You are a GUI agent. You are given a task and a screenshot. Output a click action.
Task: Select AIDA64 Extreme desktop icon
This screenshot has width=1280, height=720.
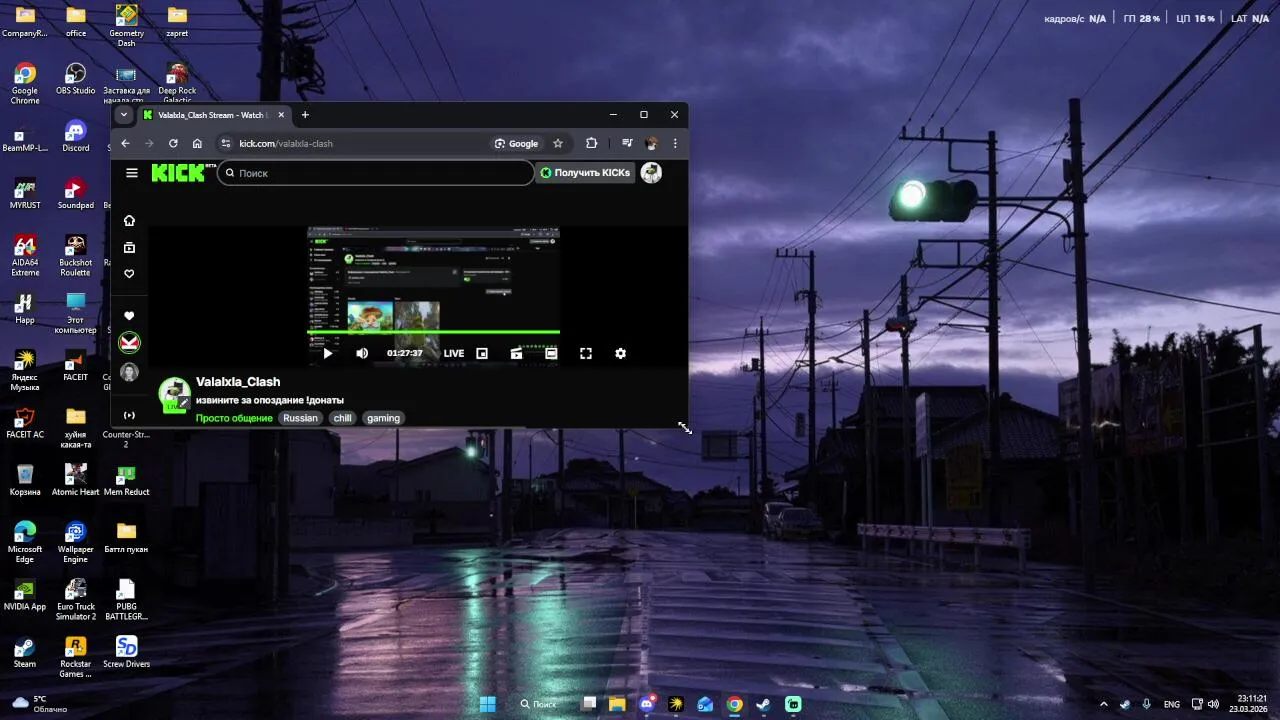click(25, 255)
